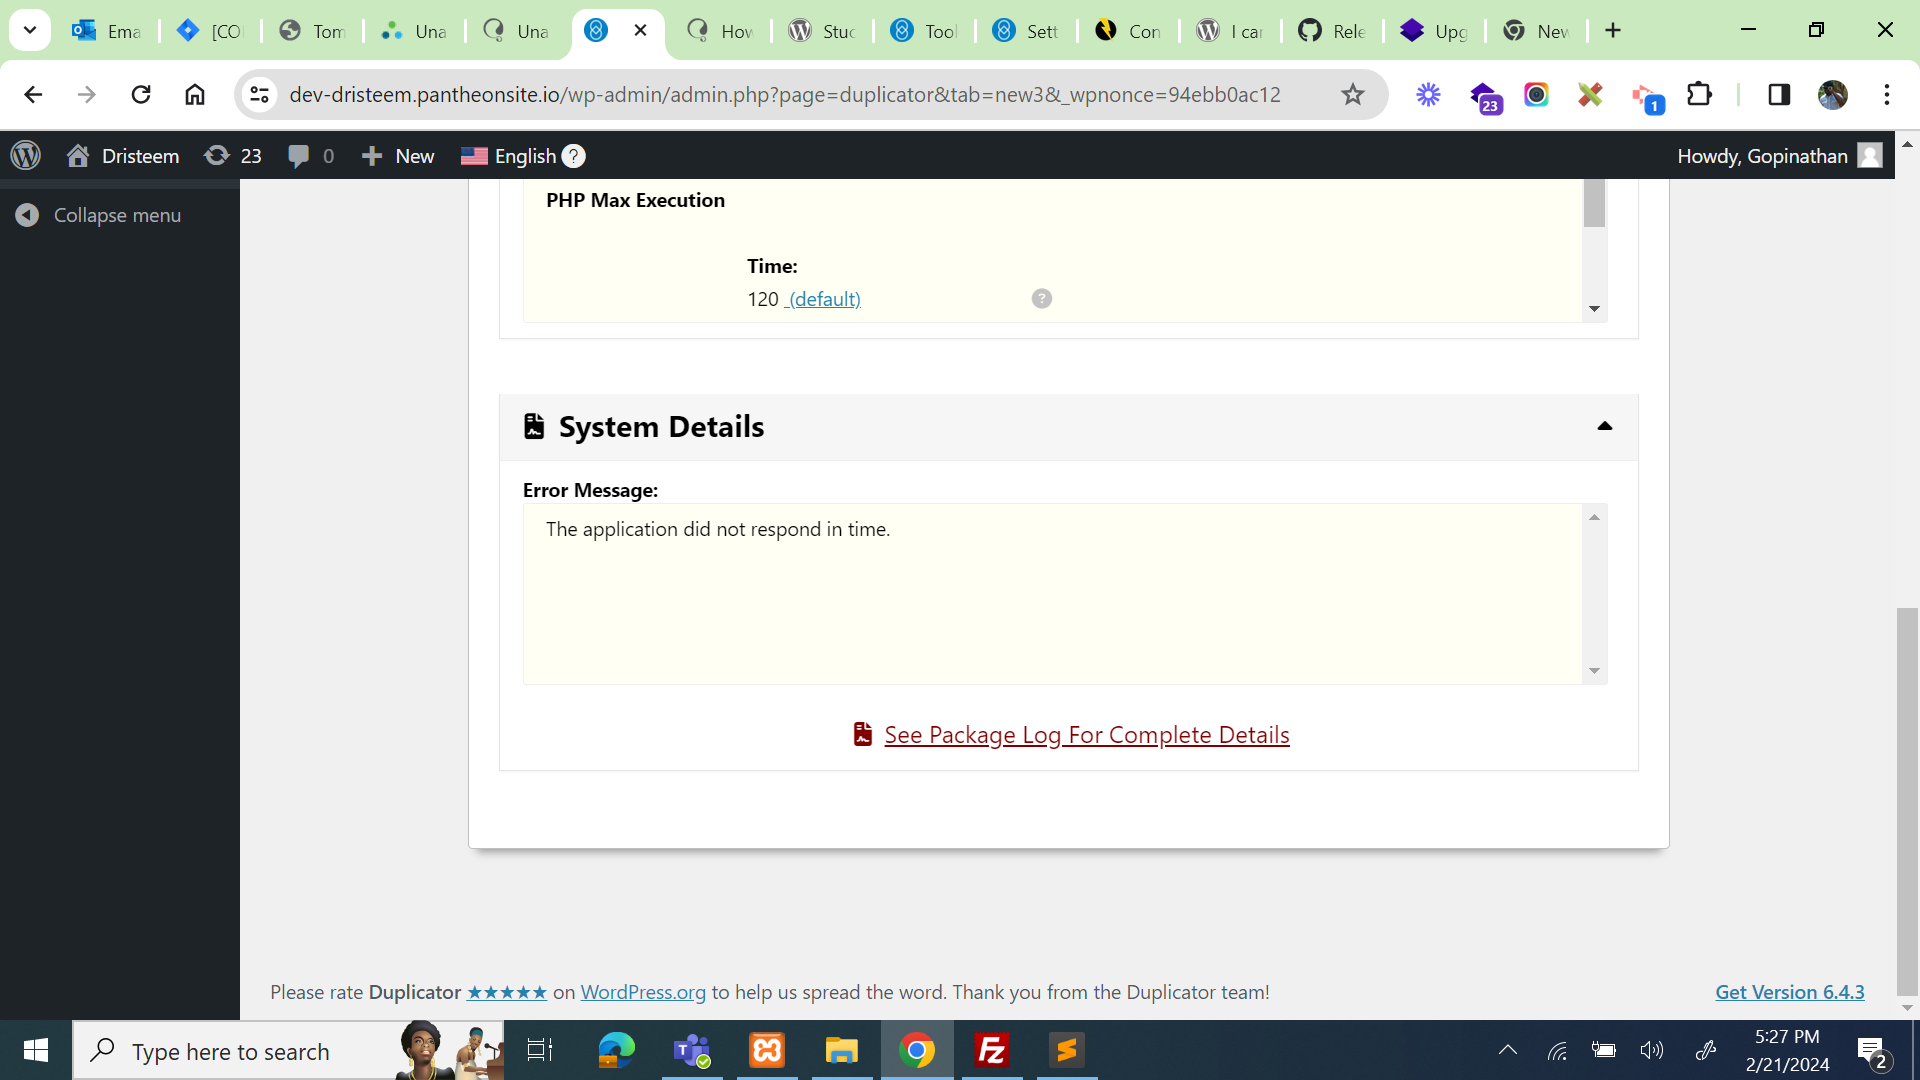Show hidden system tray icons
Image resolution: width=1920 pixels, height=1080 pixels.
1508,1050
